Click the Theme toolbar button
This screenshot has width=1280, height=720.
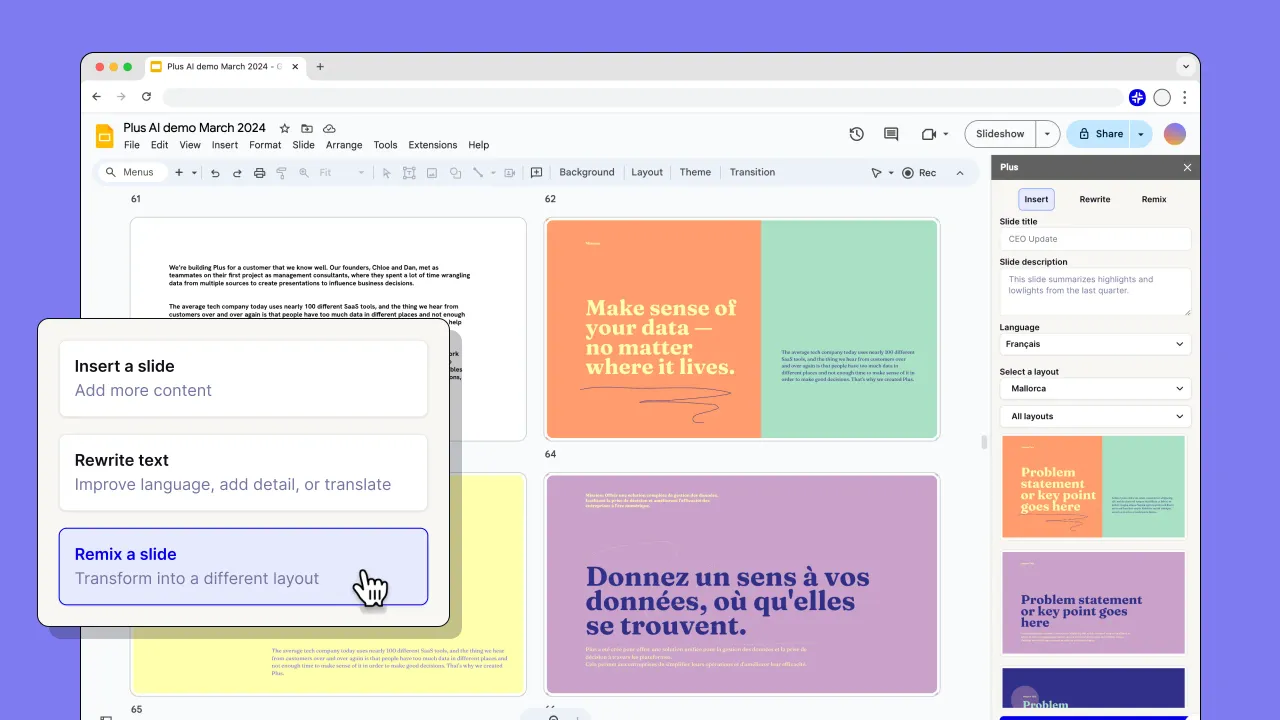(x=695, y=172)
